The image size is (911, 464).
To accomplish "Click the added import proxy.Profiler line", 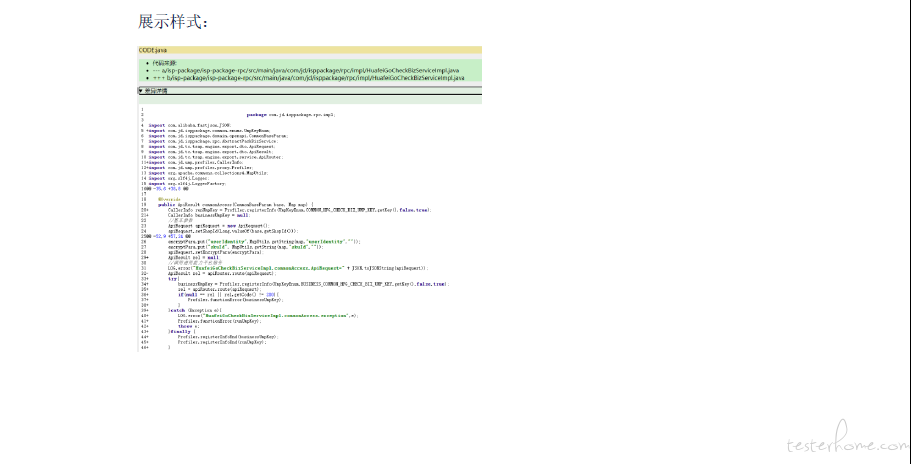I will (203, 168).
